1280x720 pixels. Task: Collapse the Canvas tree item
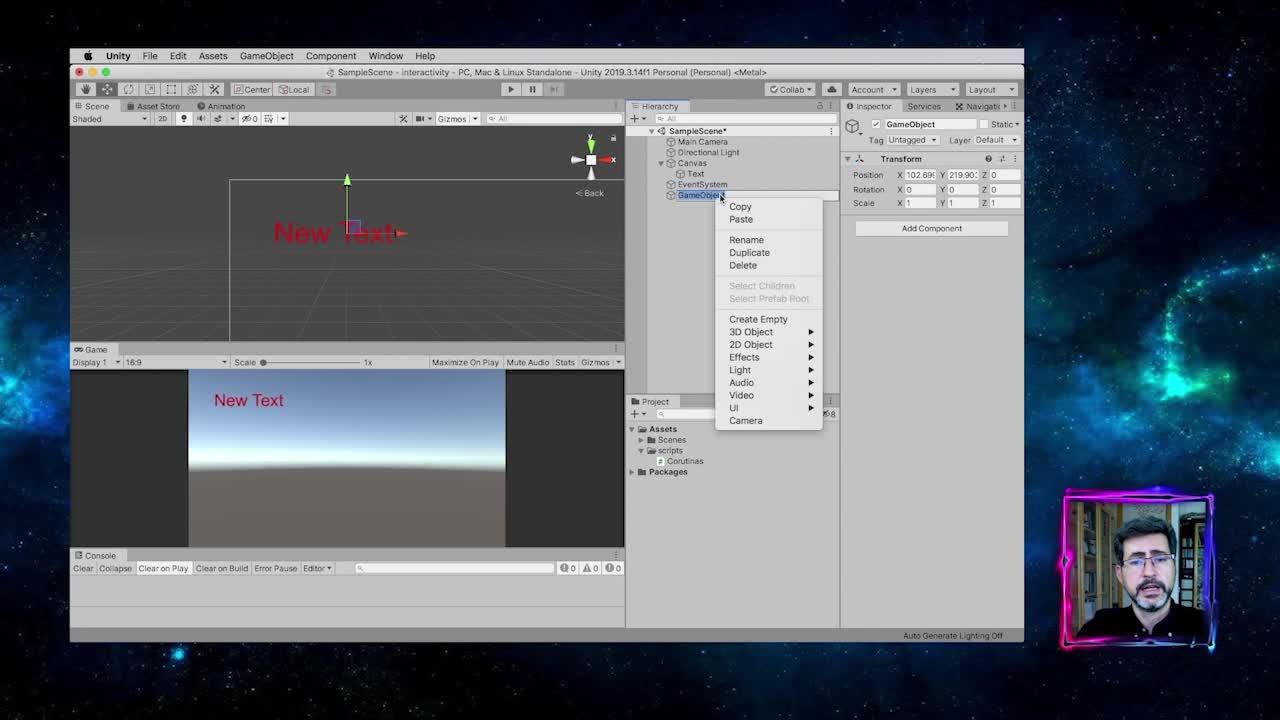tap(661, 163)
